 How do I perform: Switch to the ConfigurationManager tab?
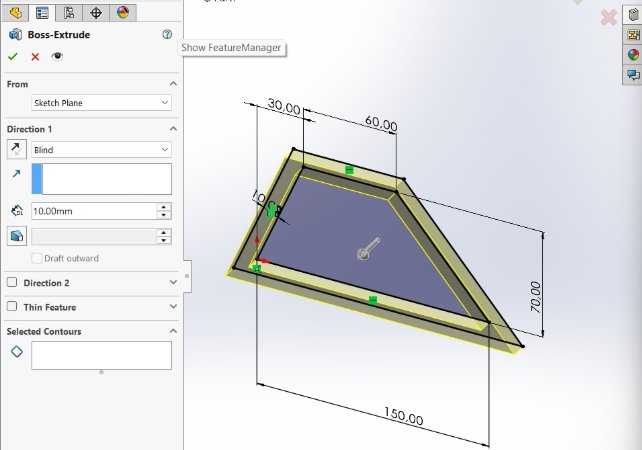(x=69, y=13)
